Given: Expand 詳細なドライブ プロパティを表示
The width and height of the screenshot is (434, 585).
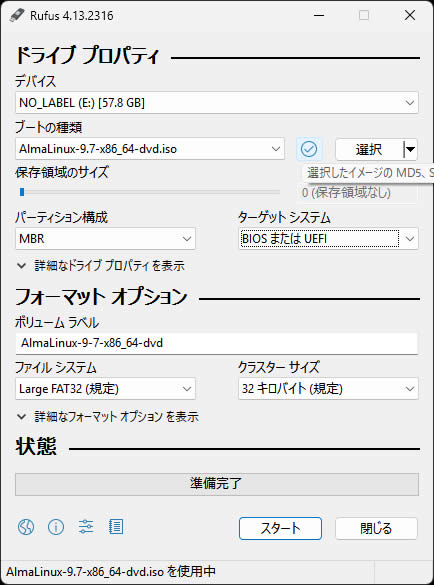Looking at the screenshot, I should coord(101,266).
